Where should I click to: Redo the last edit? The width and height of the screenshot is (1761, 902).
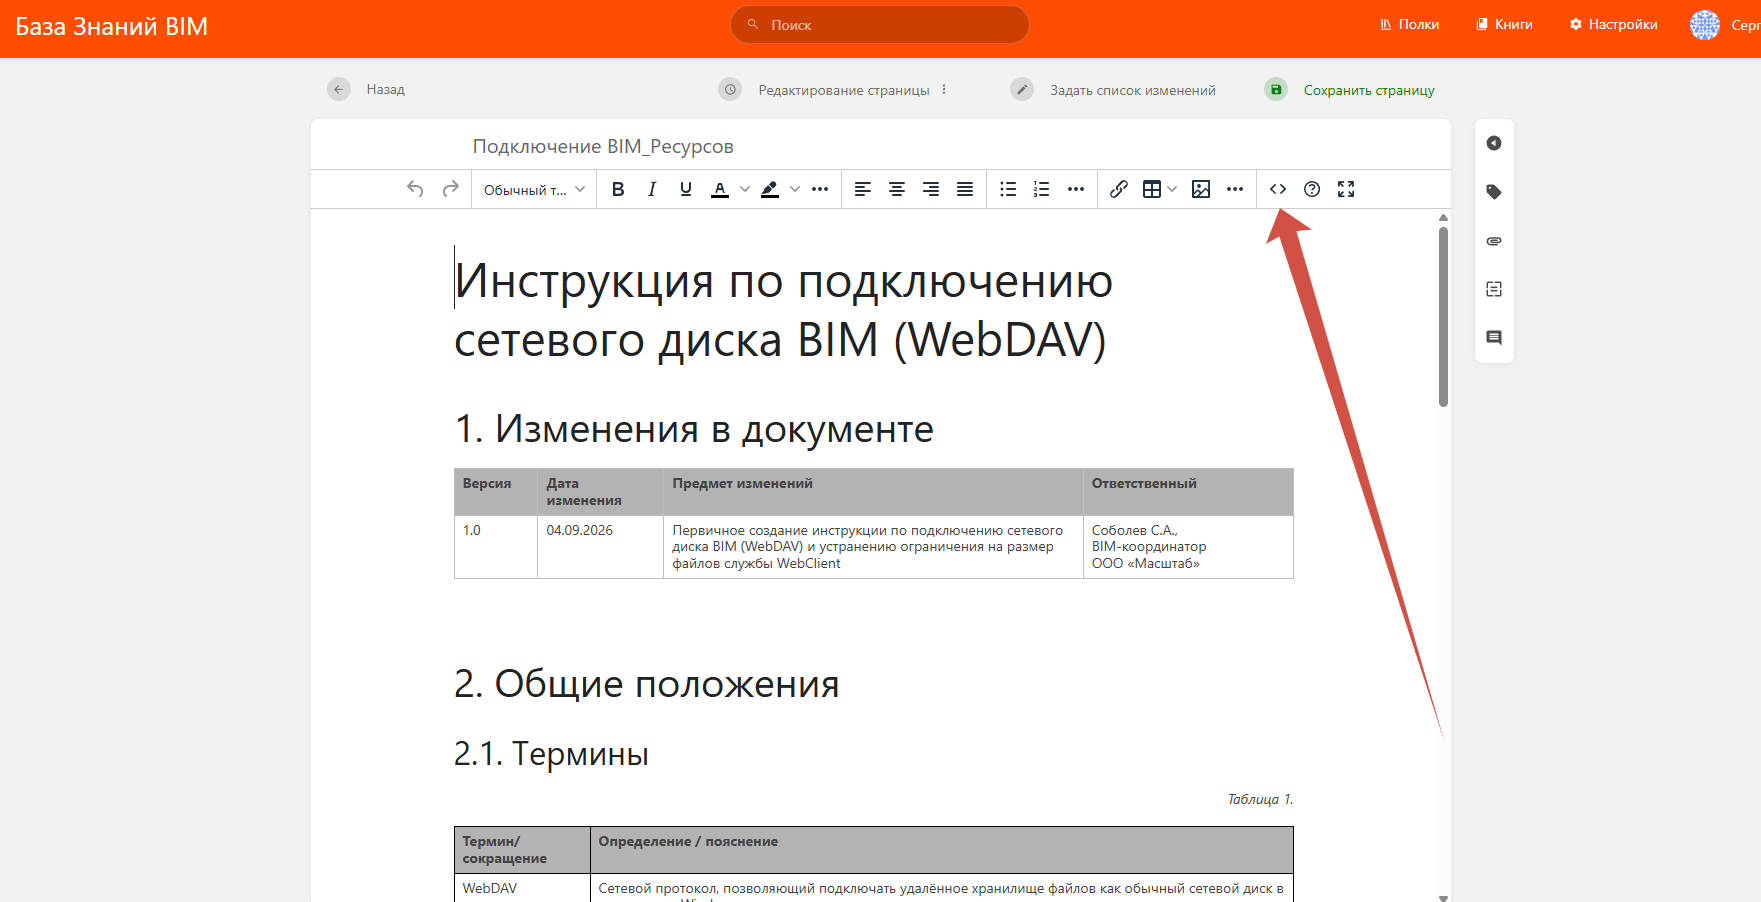(451, 189)
